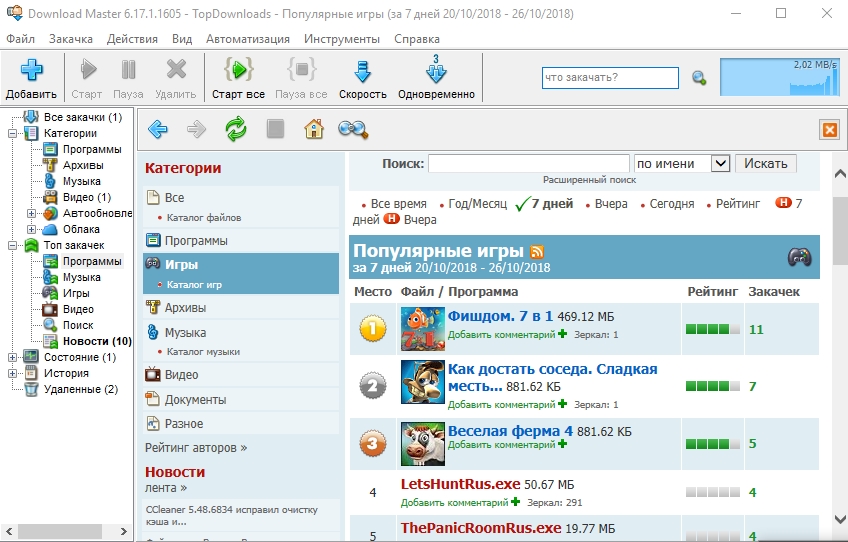Click the rating bar of LetsHuntRus.exe row

point(713,492)
